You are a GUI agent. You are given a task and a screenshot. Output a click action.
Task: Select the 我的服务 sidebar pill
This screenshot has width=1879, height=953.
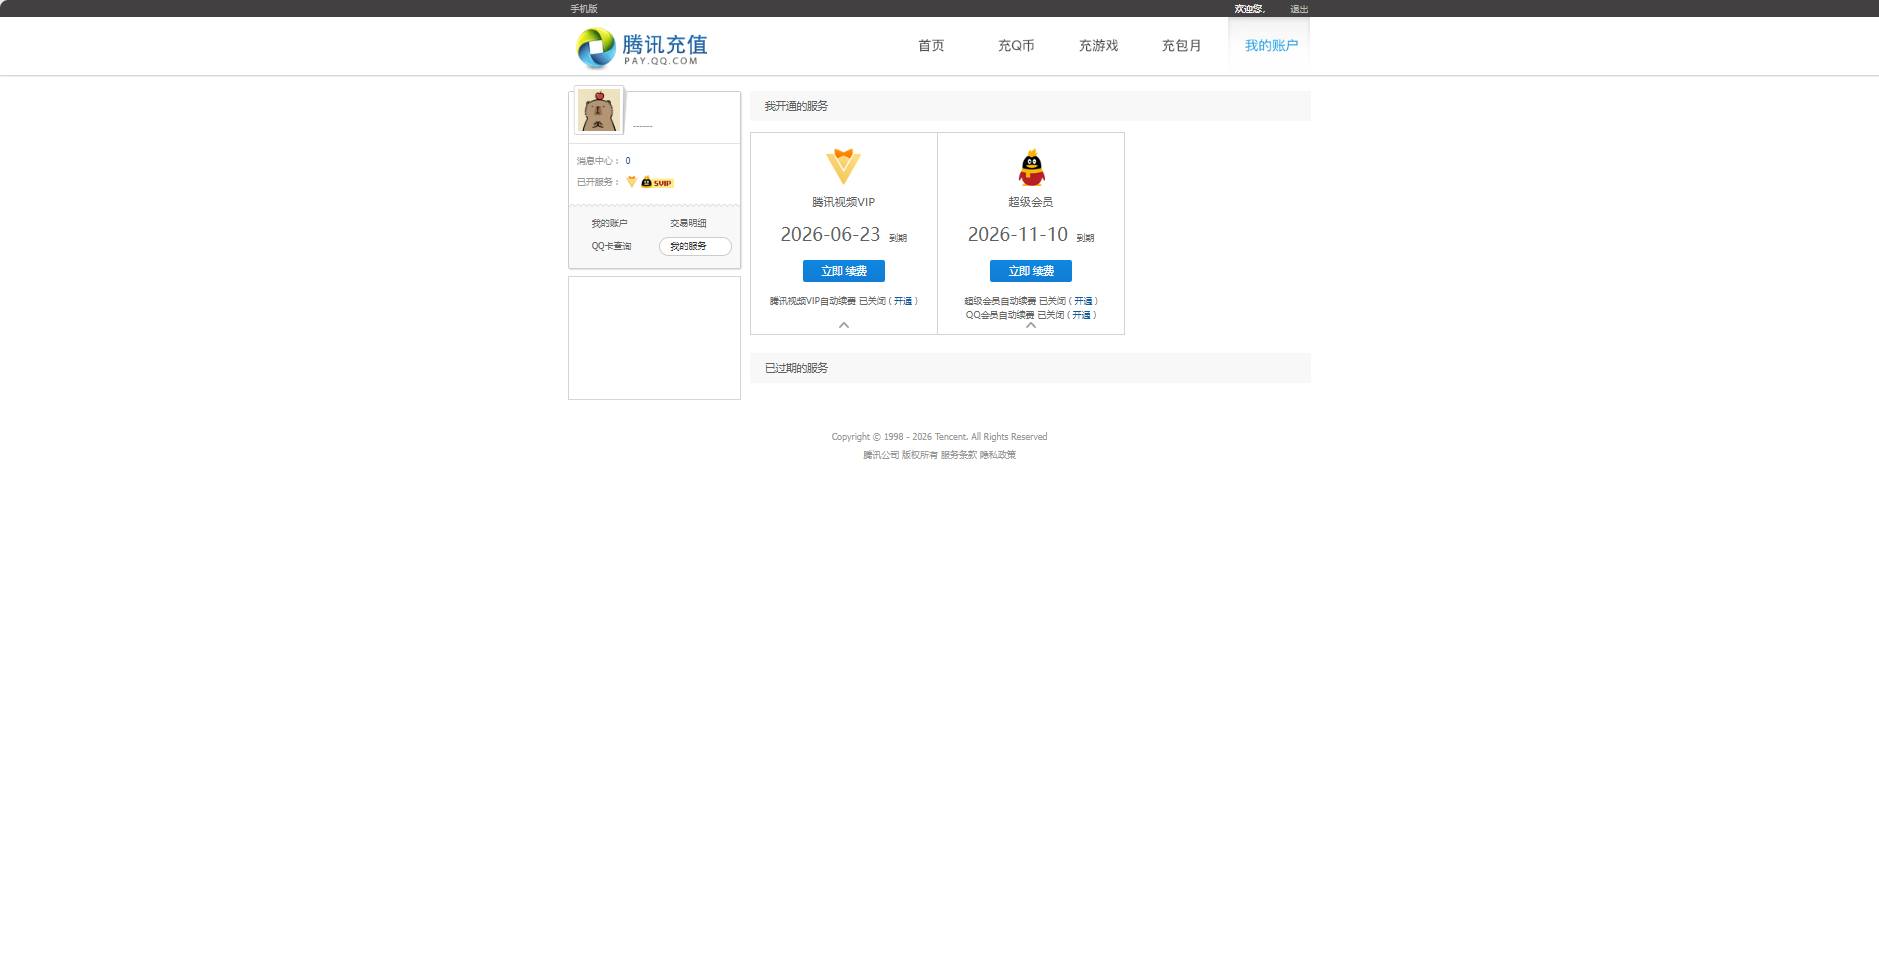tap(695, 246)
